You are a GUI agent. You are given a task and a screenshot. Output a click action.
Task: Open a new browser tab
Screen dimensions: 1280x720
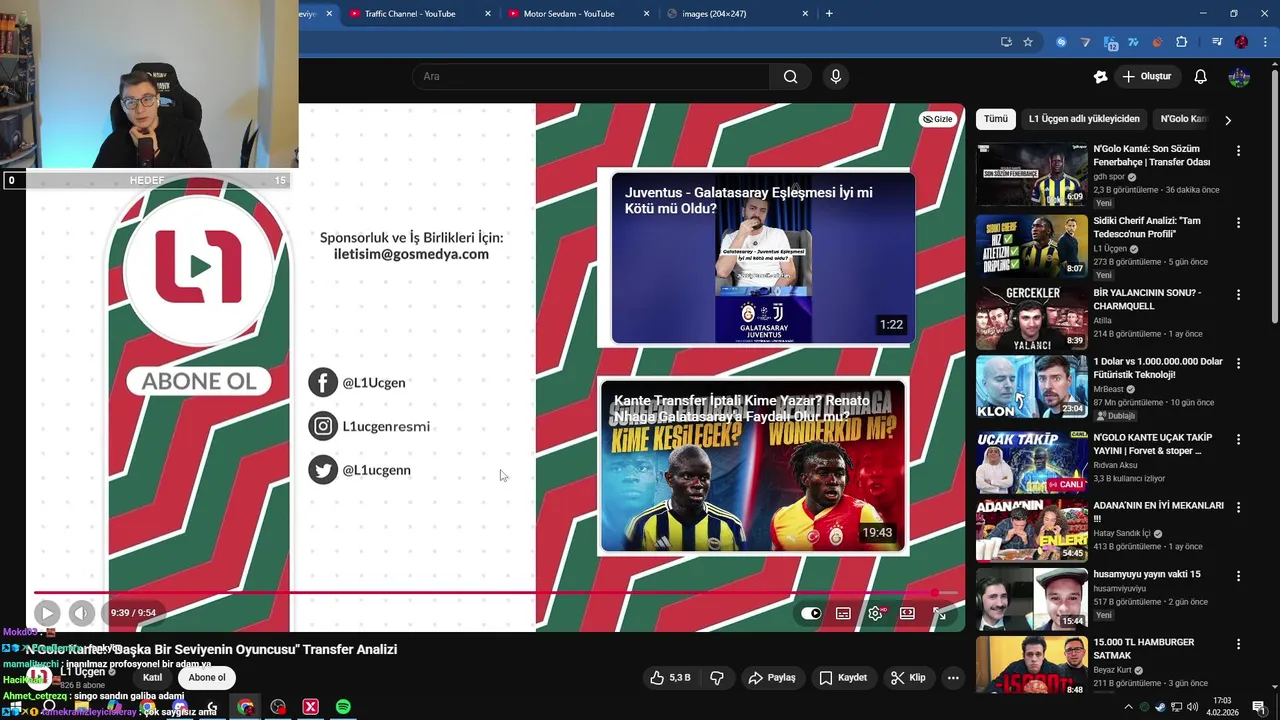point(829,14)
